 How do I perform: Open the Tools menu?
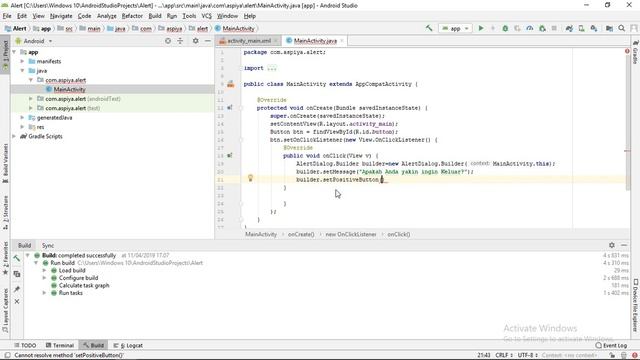click(189, 16)
